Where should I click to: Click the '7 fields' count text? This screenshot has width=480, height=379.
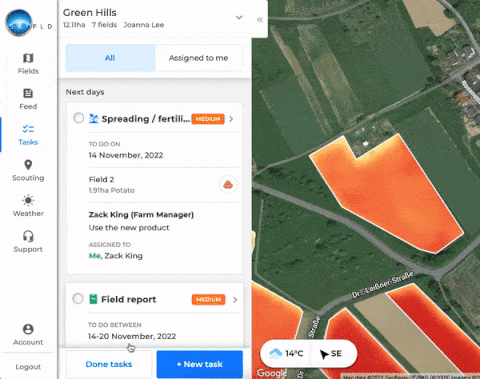[x=104, y=25]
